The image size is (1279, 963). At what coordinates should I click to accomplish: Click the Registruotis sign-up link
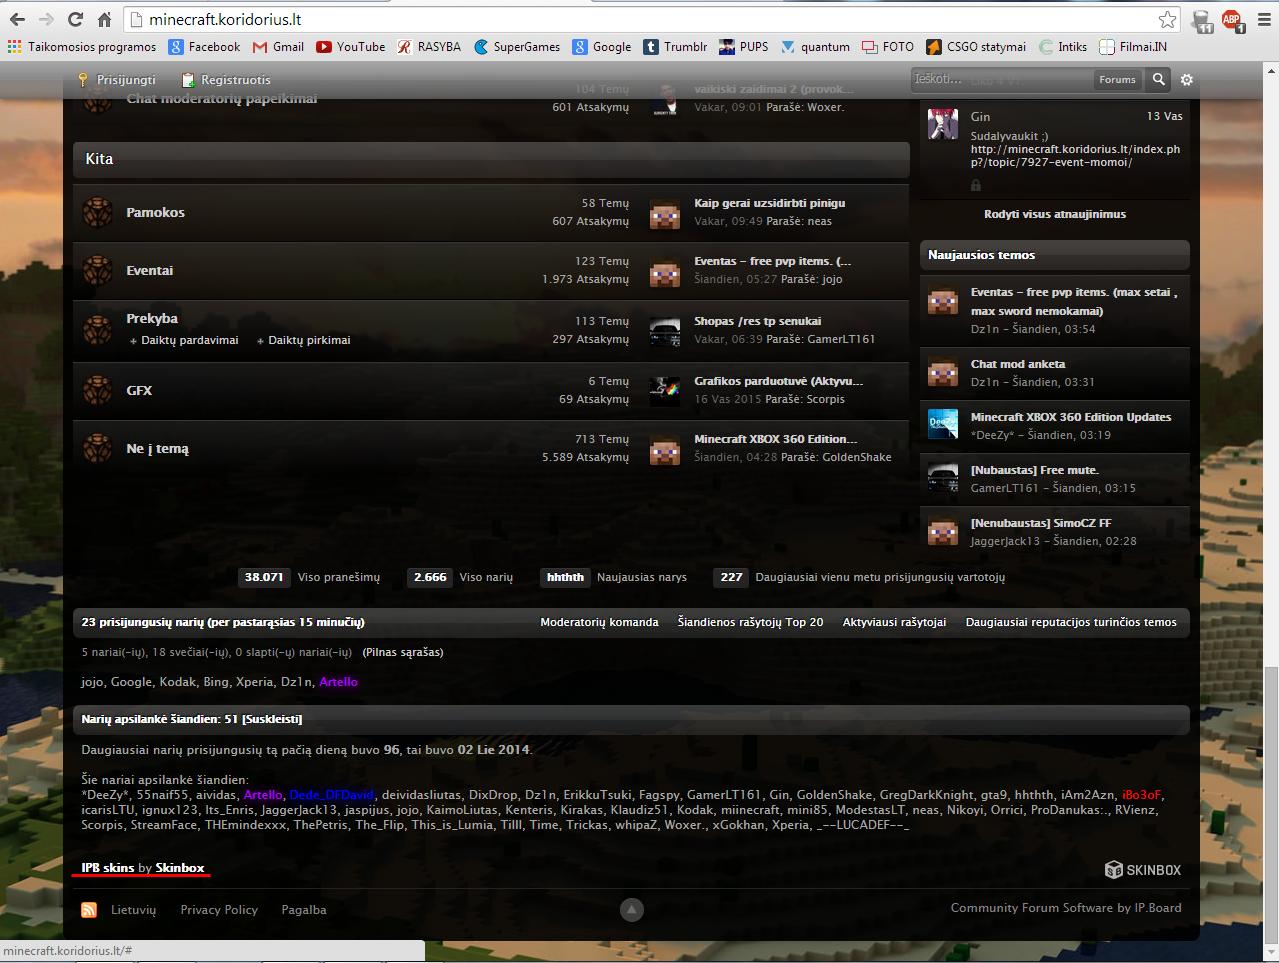(x=226, y=80)
